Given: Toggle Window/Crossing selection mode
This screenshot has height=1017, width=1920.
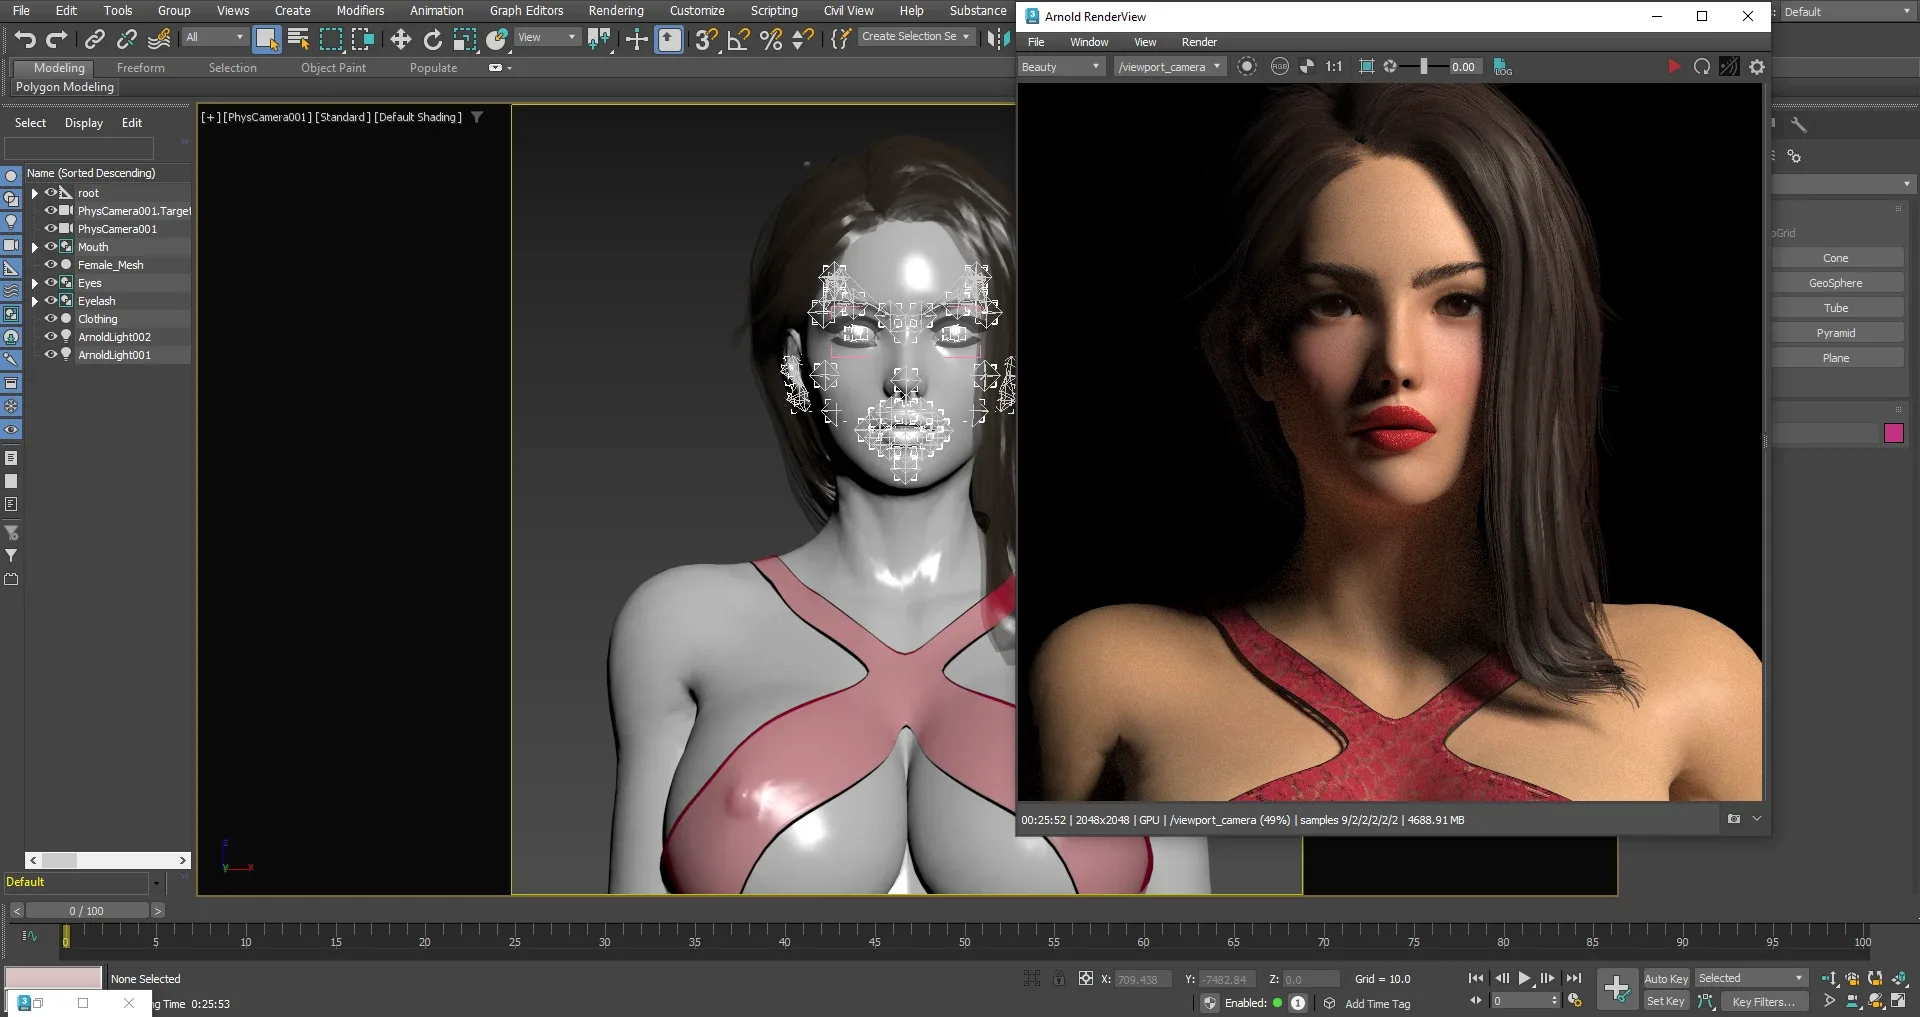Looking at the screenshot, I should tap(362, 39).
